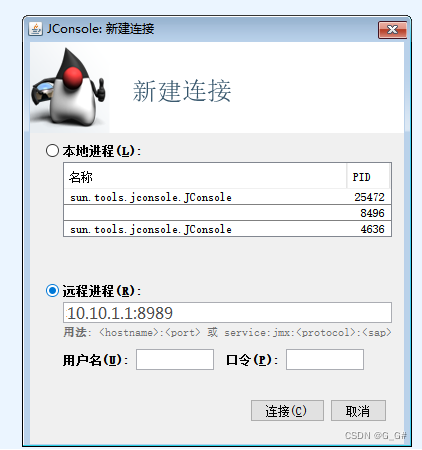The image size is (422, 450).
Task: Focus the 用户名(U) input box
Action: [175, 359]
